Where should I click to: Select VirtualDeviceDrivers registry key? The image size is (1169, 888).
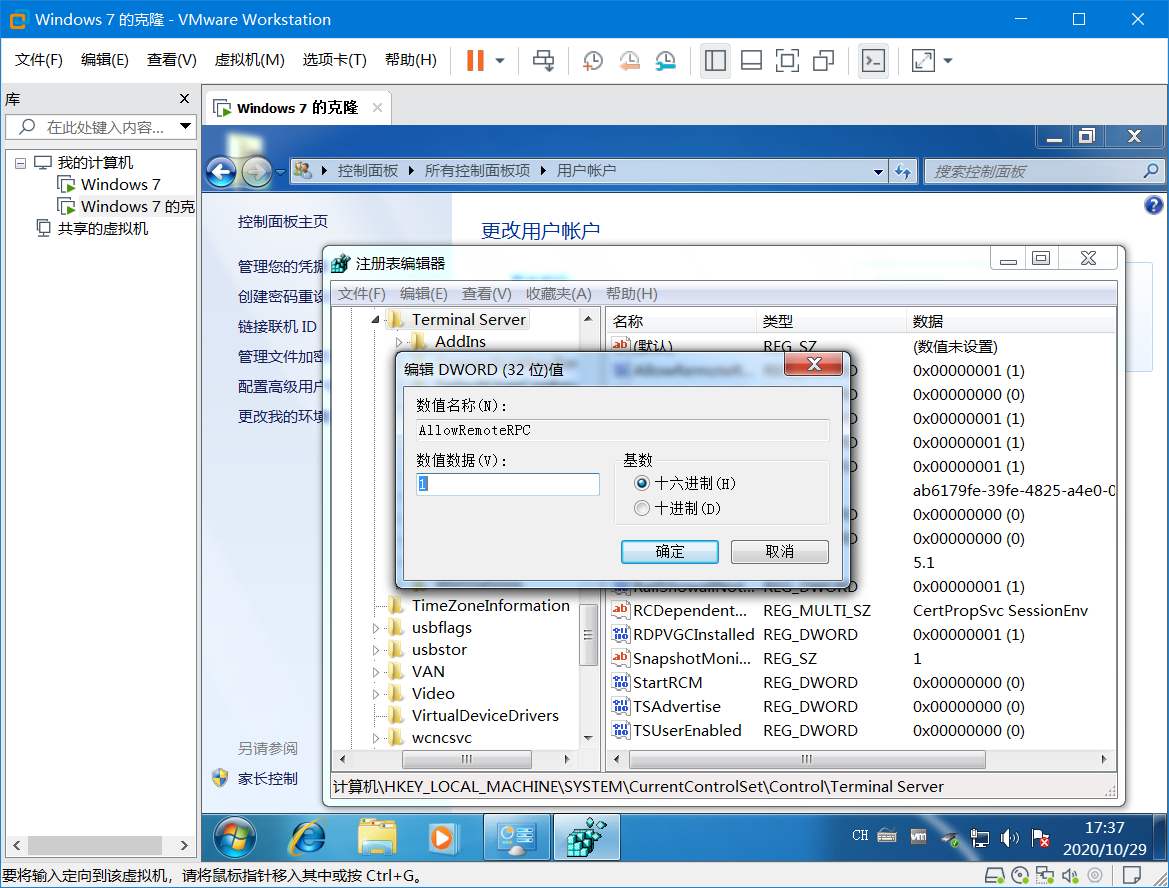[485, 715]
